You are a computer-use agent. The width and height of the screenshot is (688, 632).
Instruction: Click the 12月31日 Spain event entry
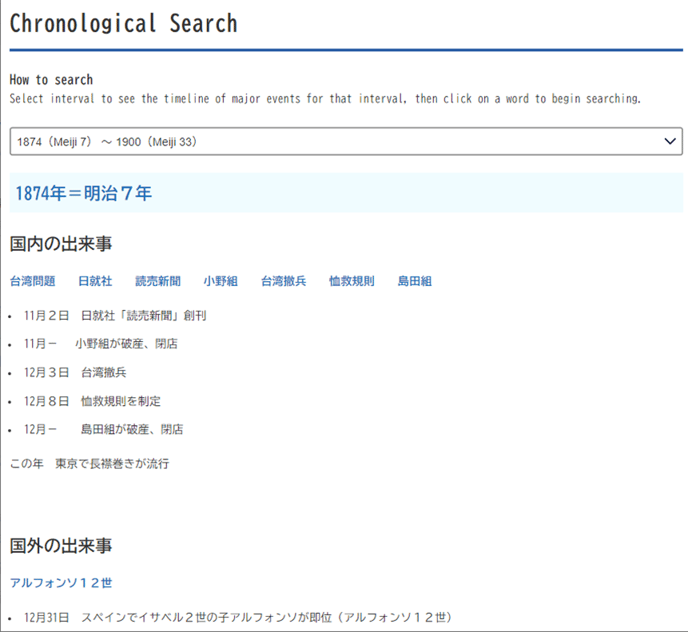coord(237,617)
